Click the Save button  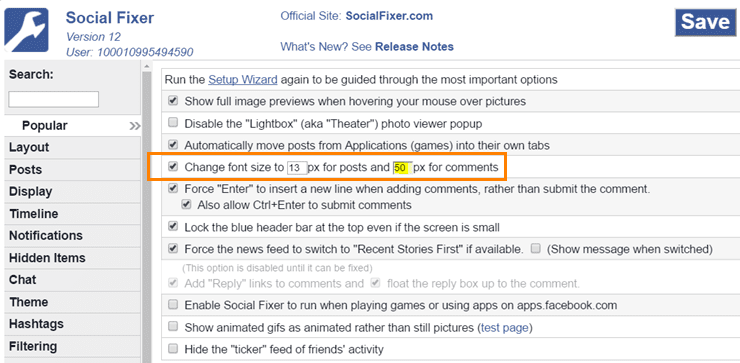coord(705,22)
